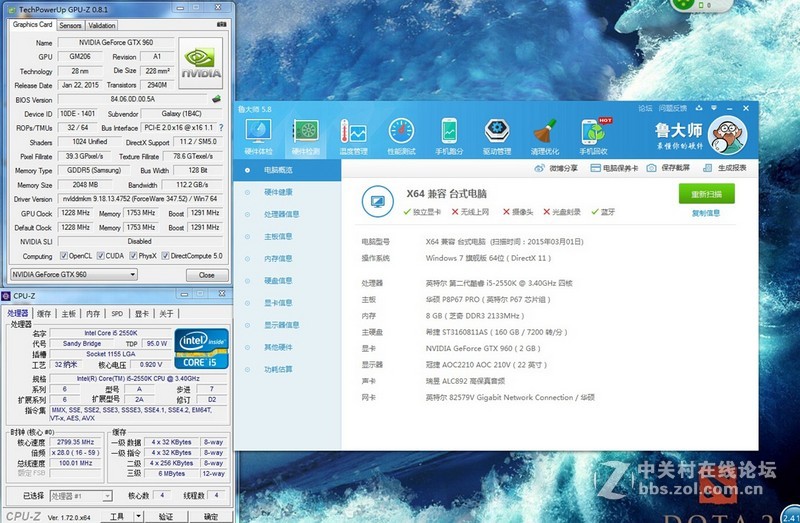Click the 生成报表 generate report icon
The width and height of the screenshot is (800, 523).
pos(707,168)
